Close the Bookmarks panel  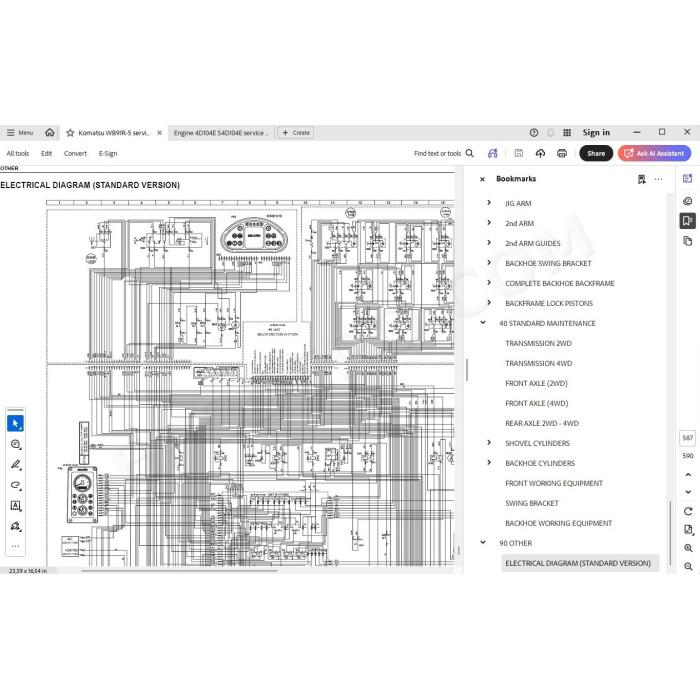point(482,179)
